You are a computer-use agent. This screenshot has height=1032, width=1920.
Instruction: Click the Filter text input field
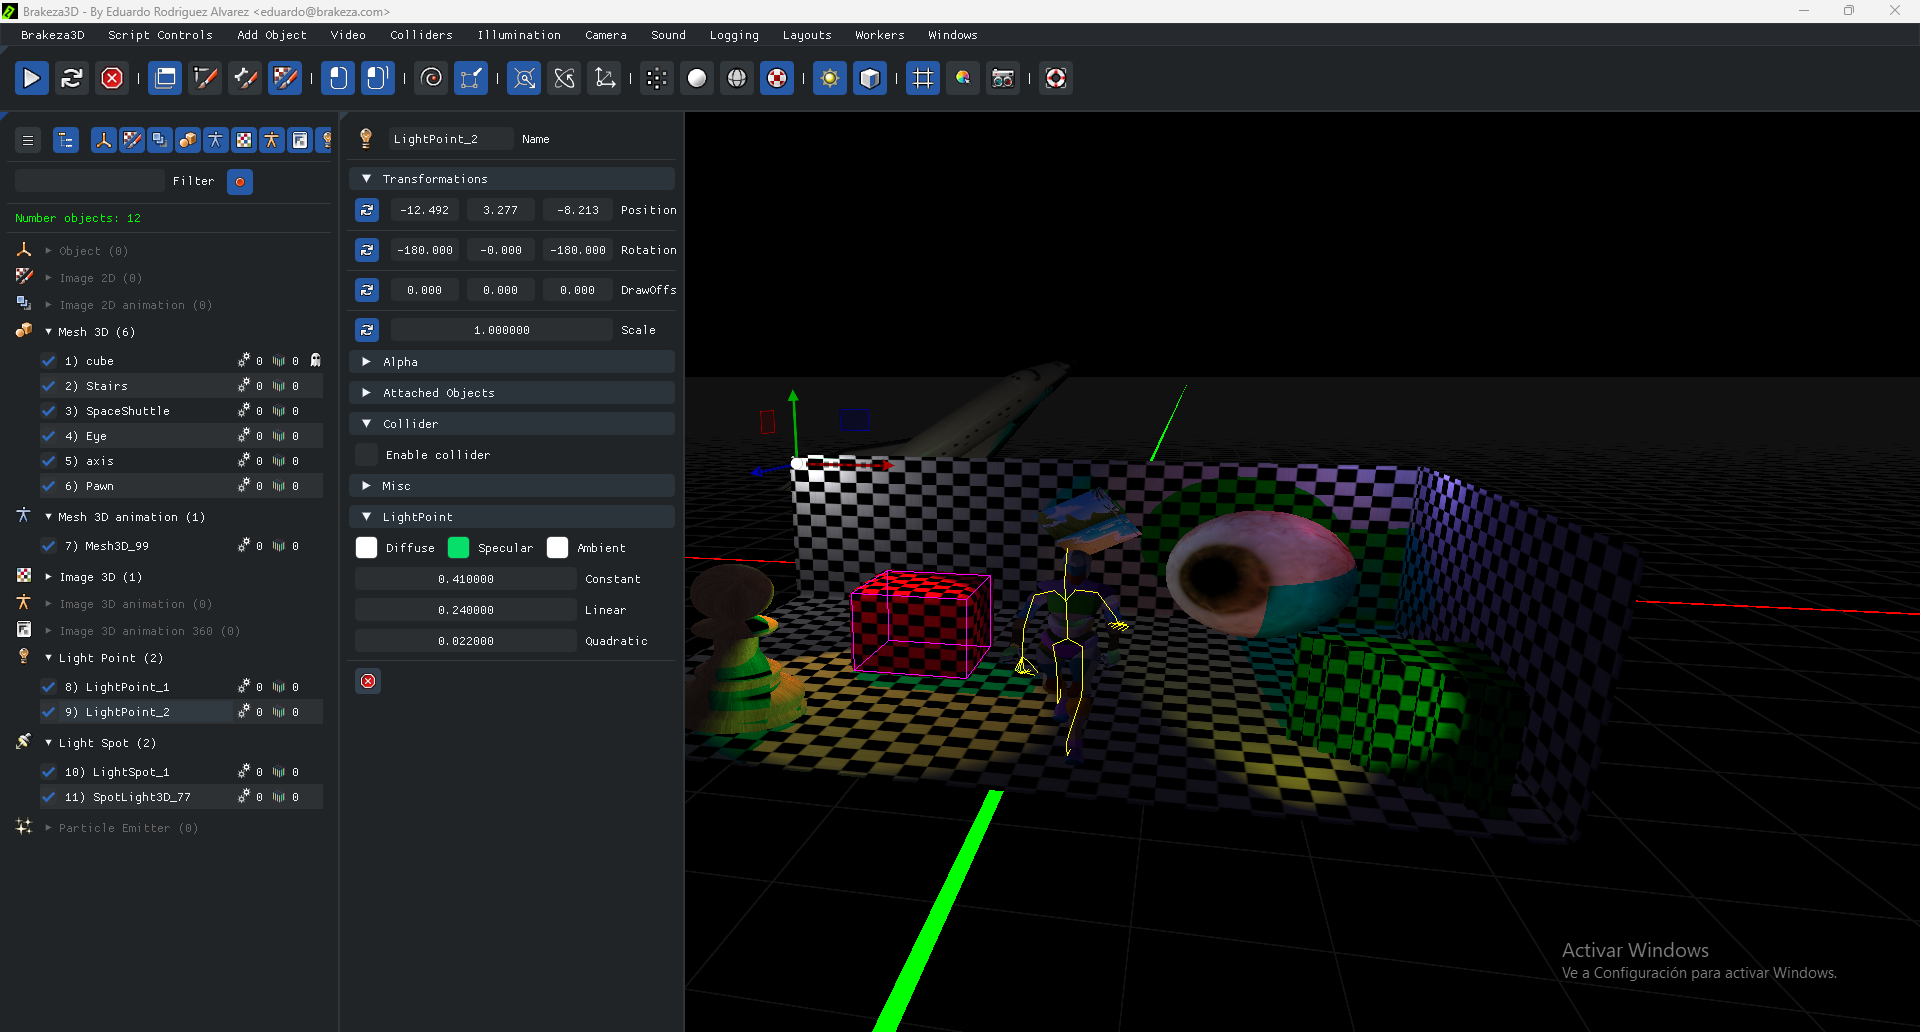point(89,181)
